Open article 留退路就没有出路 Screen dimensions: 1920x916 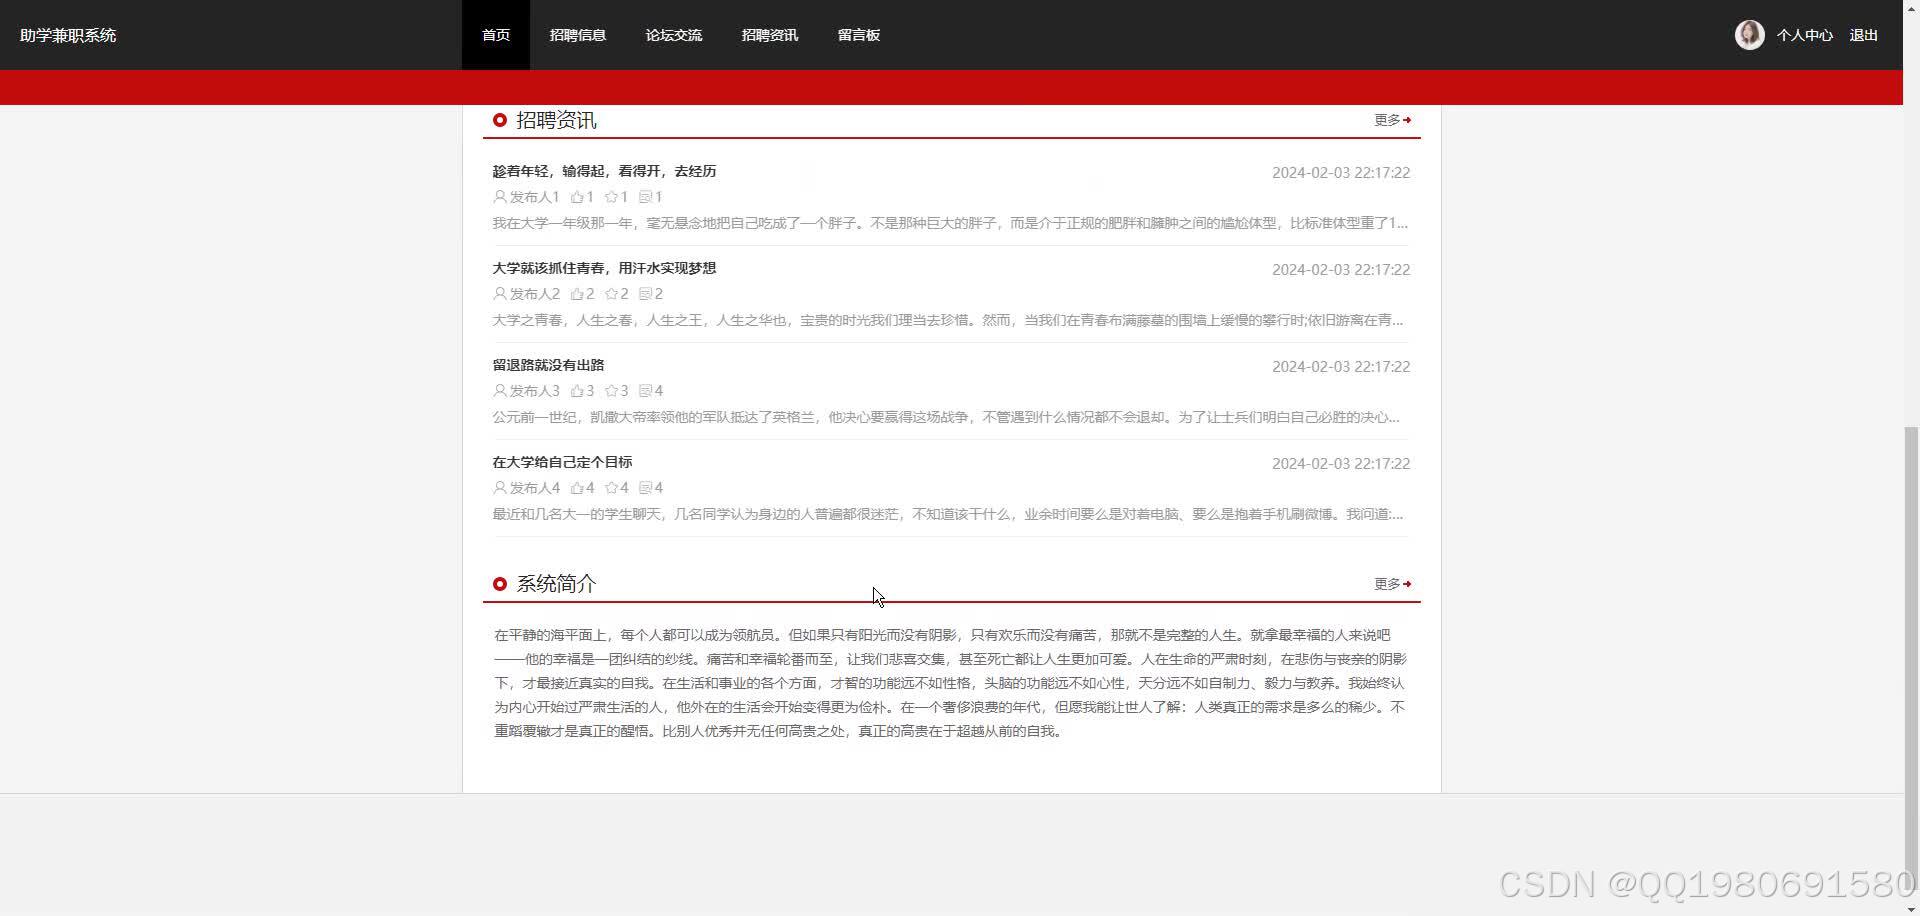click(548, 365)
